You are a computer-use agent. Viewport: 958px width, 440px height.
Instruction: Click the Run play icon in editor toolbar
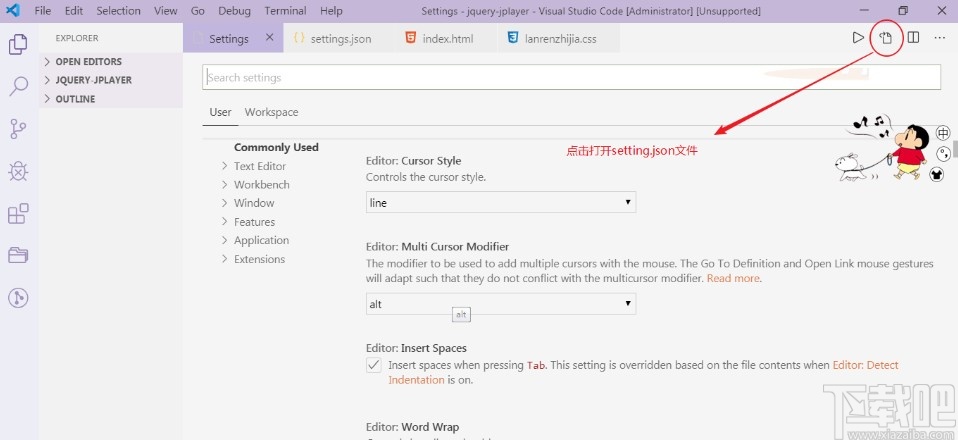pyautogui.click(x=858, y=38)
